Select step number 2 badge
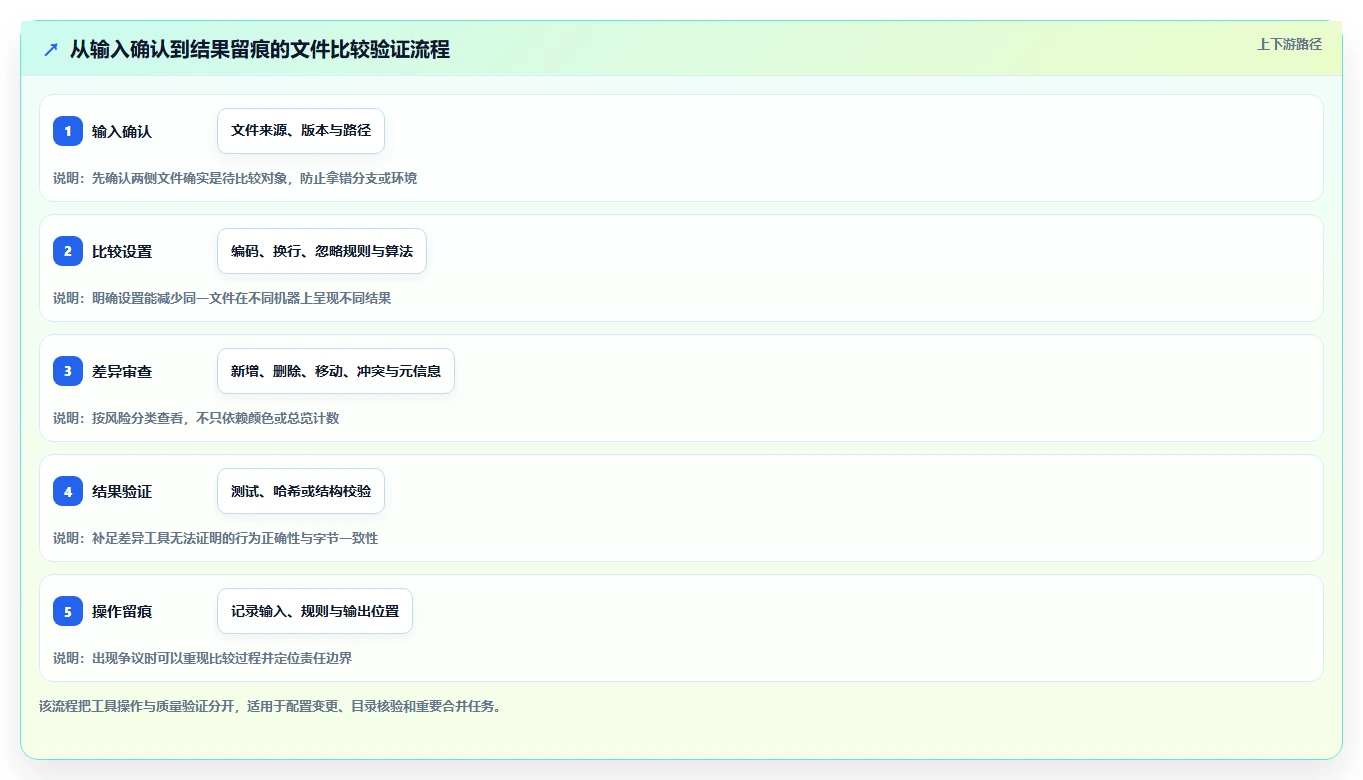This screenshot has width=1363, height=780. 68,251
